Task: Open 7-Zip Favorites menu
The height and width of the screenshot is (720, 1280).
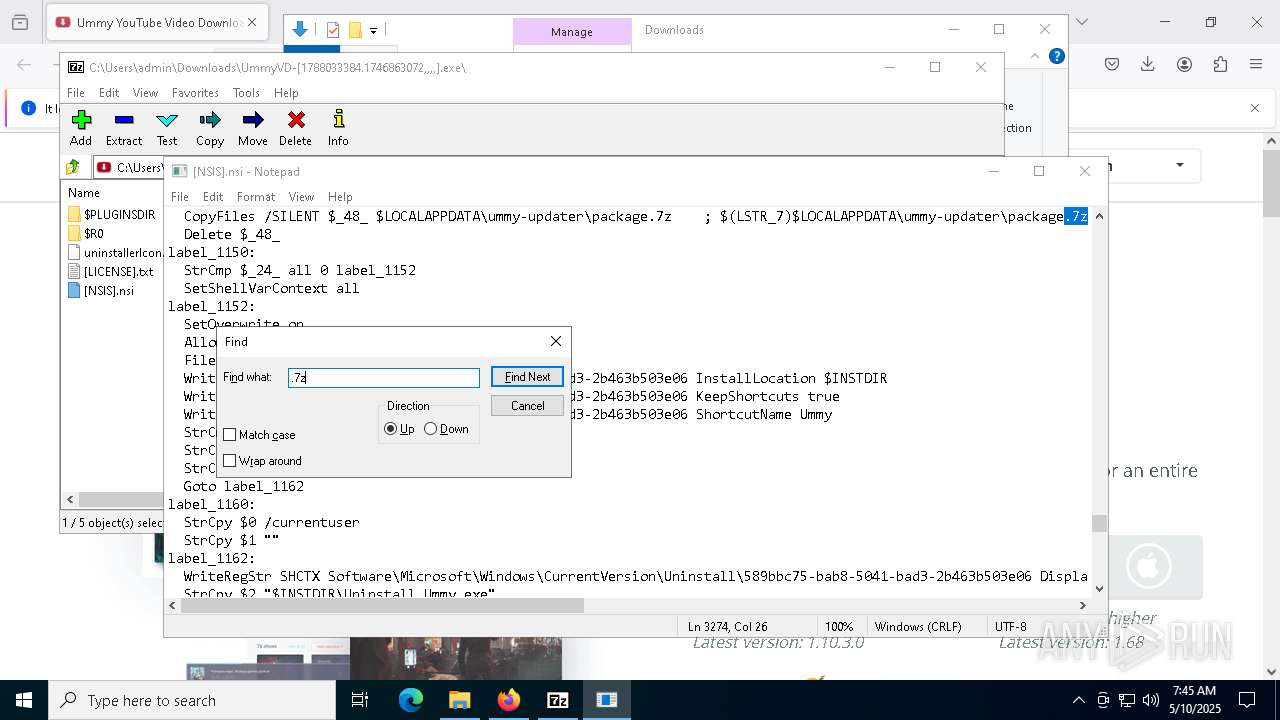Action: [195, 93]
